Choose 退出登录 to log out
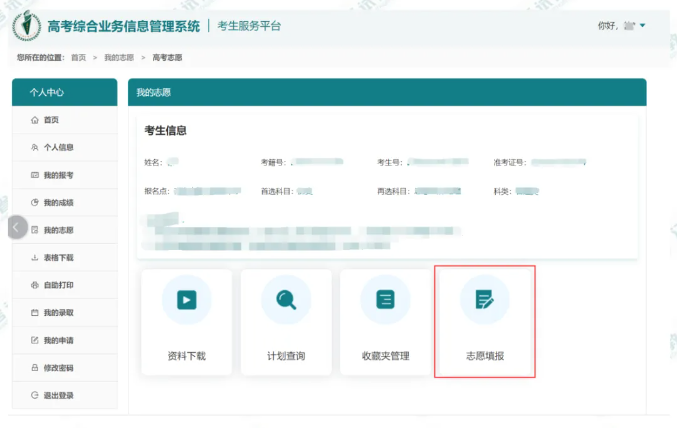 pyautogui.click(x=65, y=395)
